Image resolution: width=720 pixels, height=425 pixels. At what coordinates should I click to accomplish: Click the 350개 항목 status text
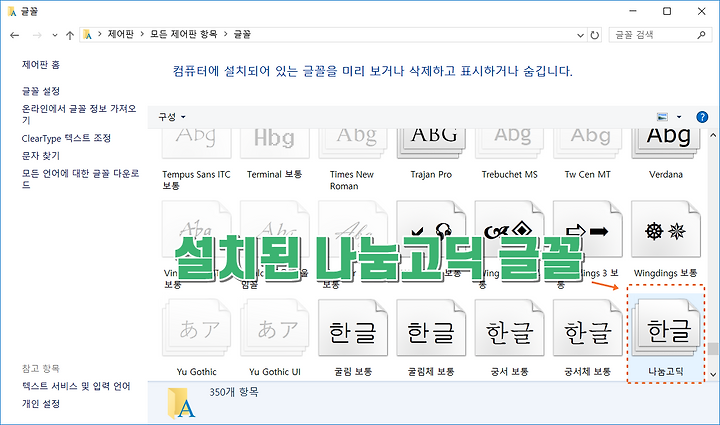coord(234,392)
